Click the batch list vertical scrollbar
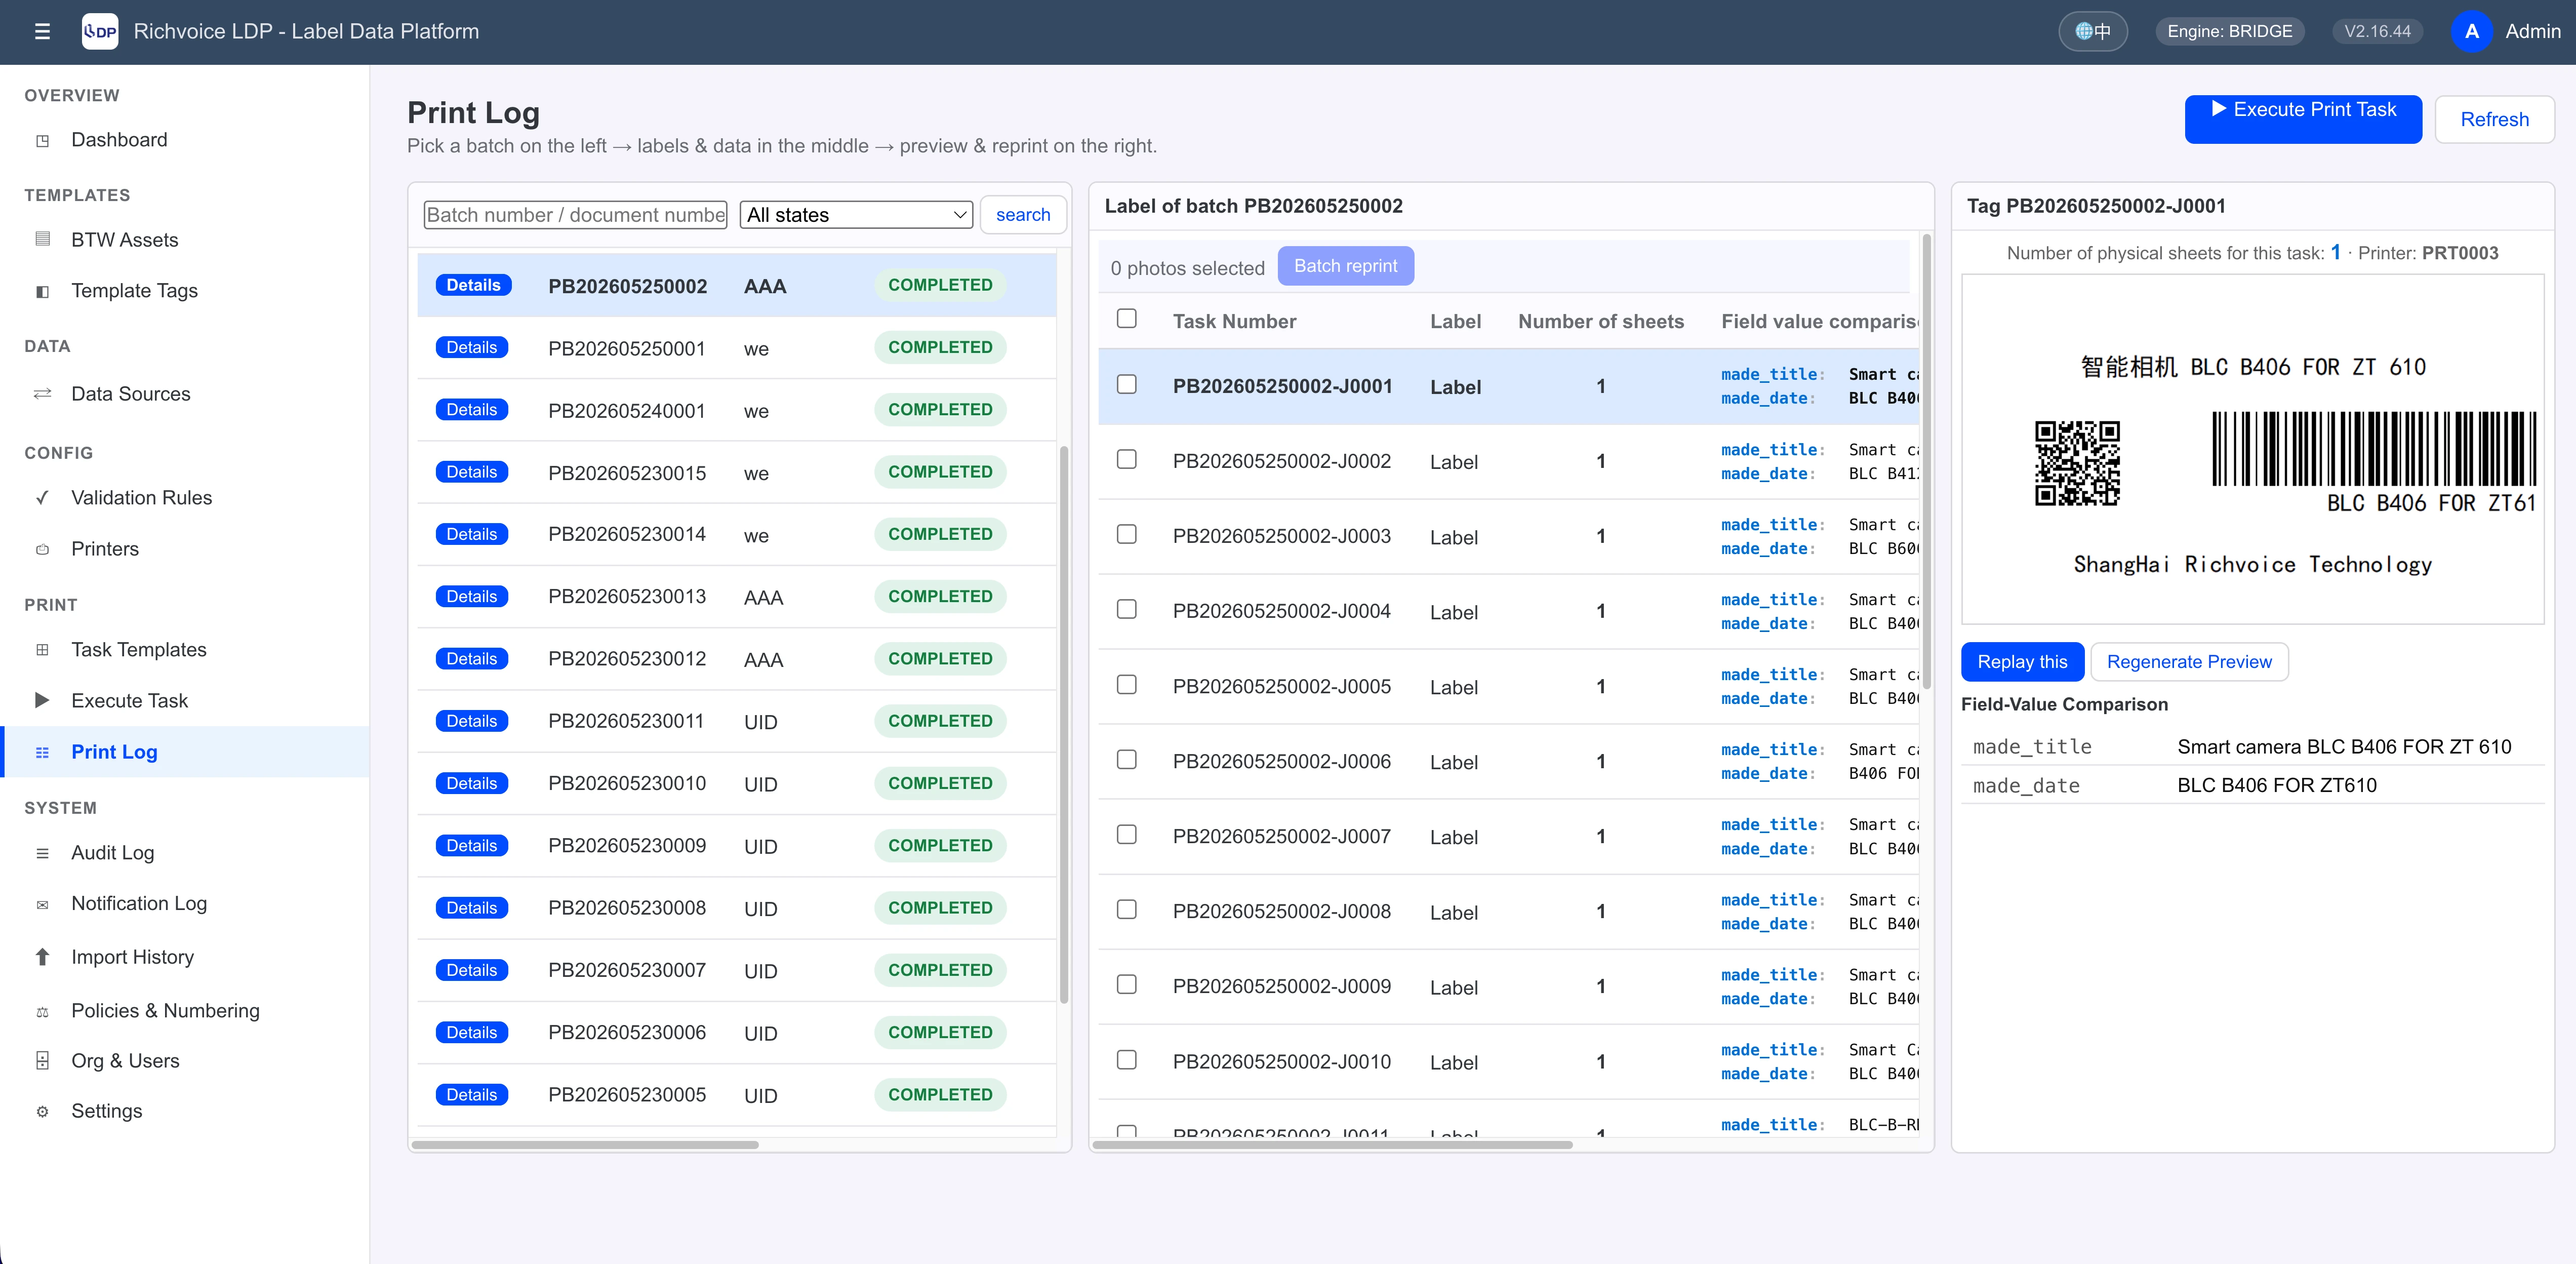Viewport: 2576px width, 1264px height. click(x=1063, y=724)
